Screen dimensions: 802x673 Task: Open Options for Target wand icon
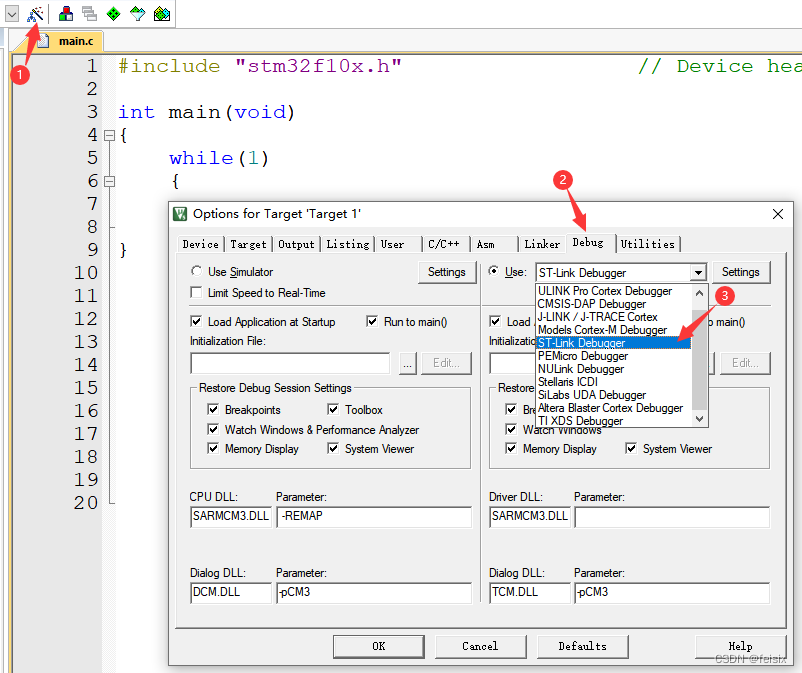coord(35,14)
